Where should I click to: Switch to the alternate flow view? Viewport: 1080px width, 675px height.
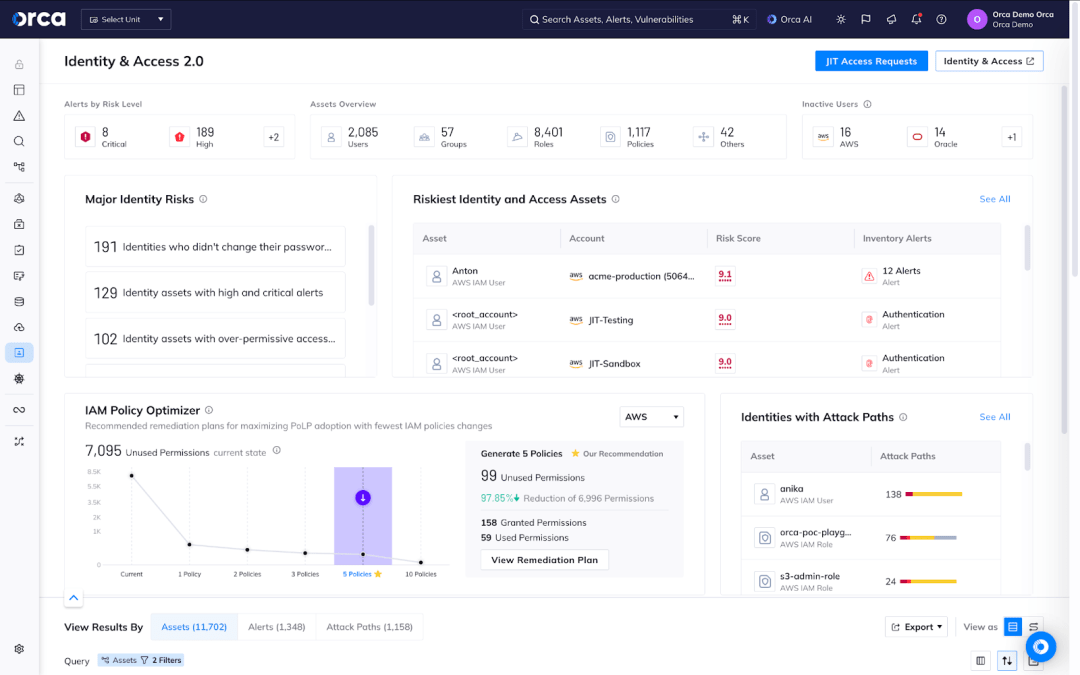[x=1033, y=627]
